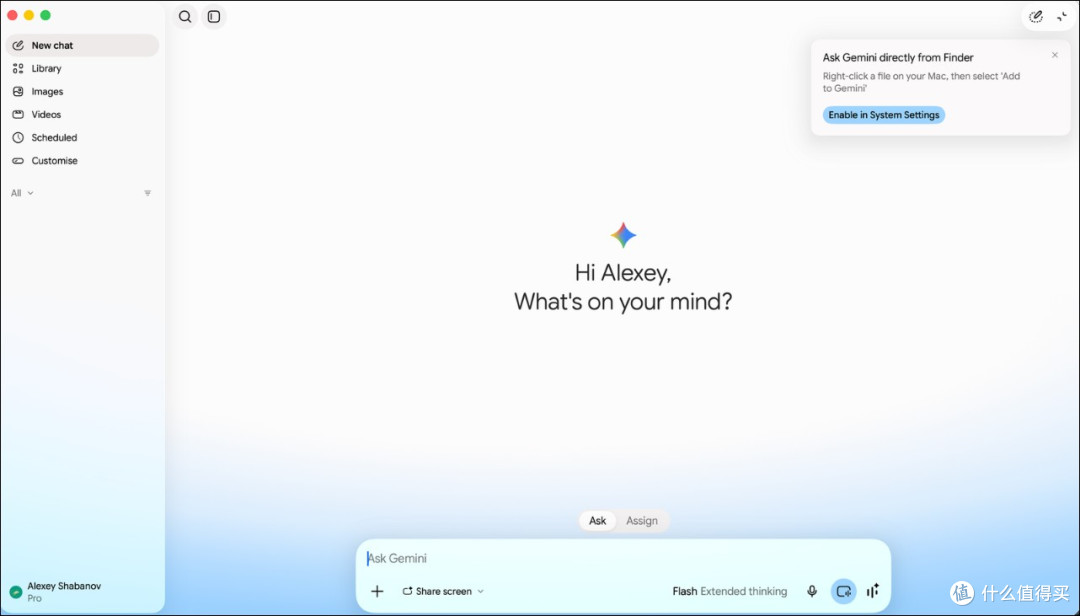Open the Share screen dropdown arrow
Viewport: 1080px width, 616px height.
pos(481,591)
